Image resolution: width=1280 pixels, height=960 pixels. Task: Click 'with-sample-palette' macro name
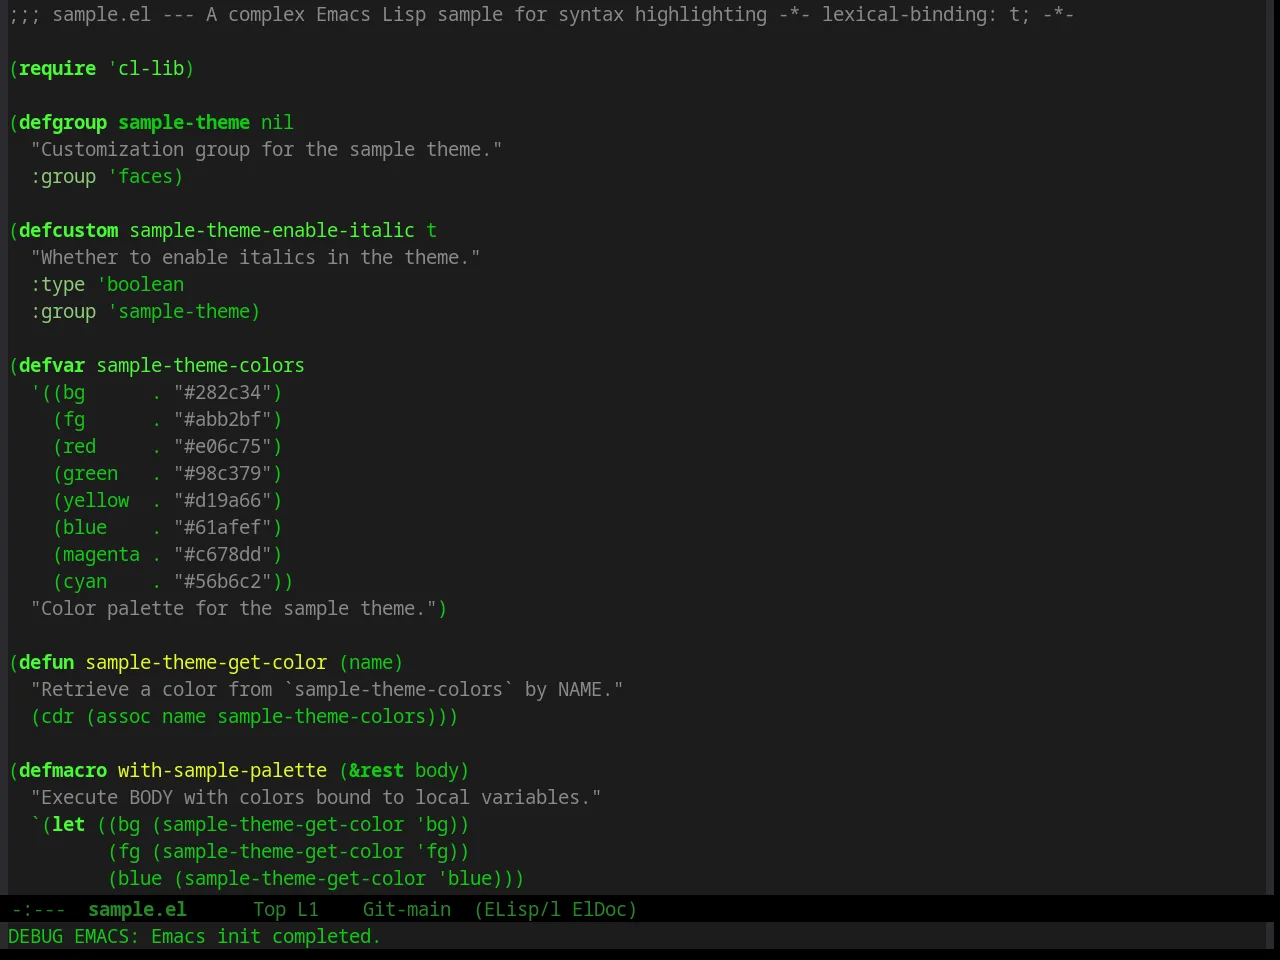(x=222, y=770)
